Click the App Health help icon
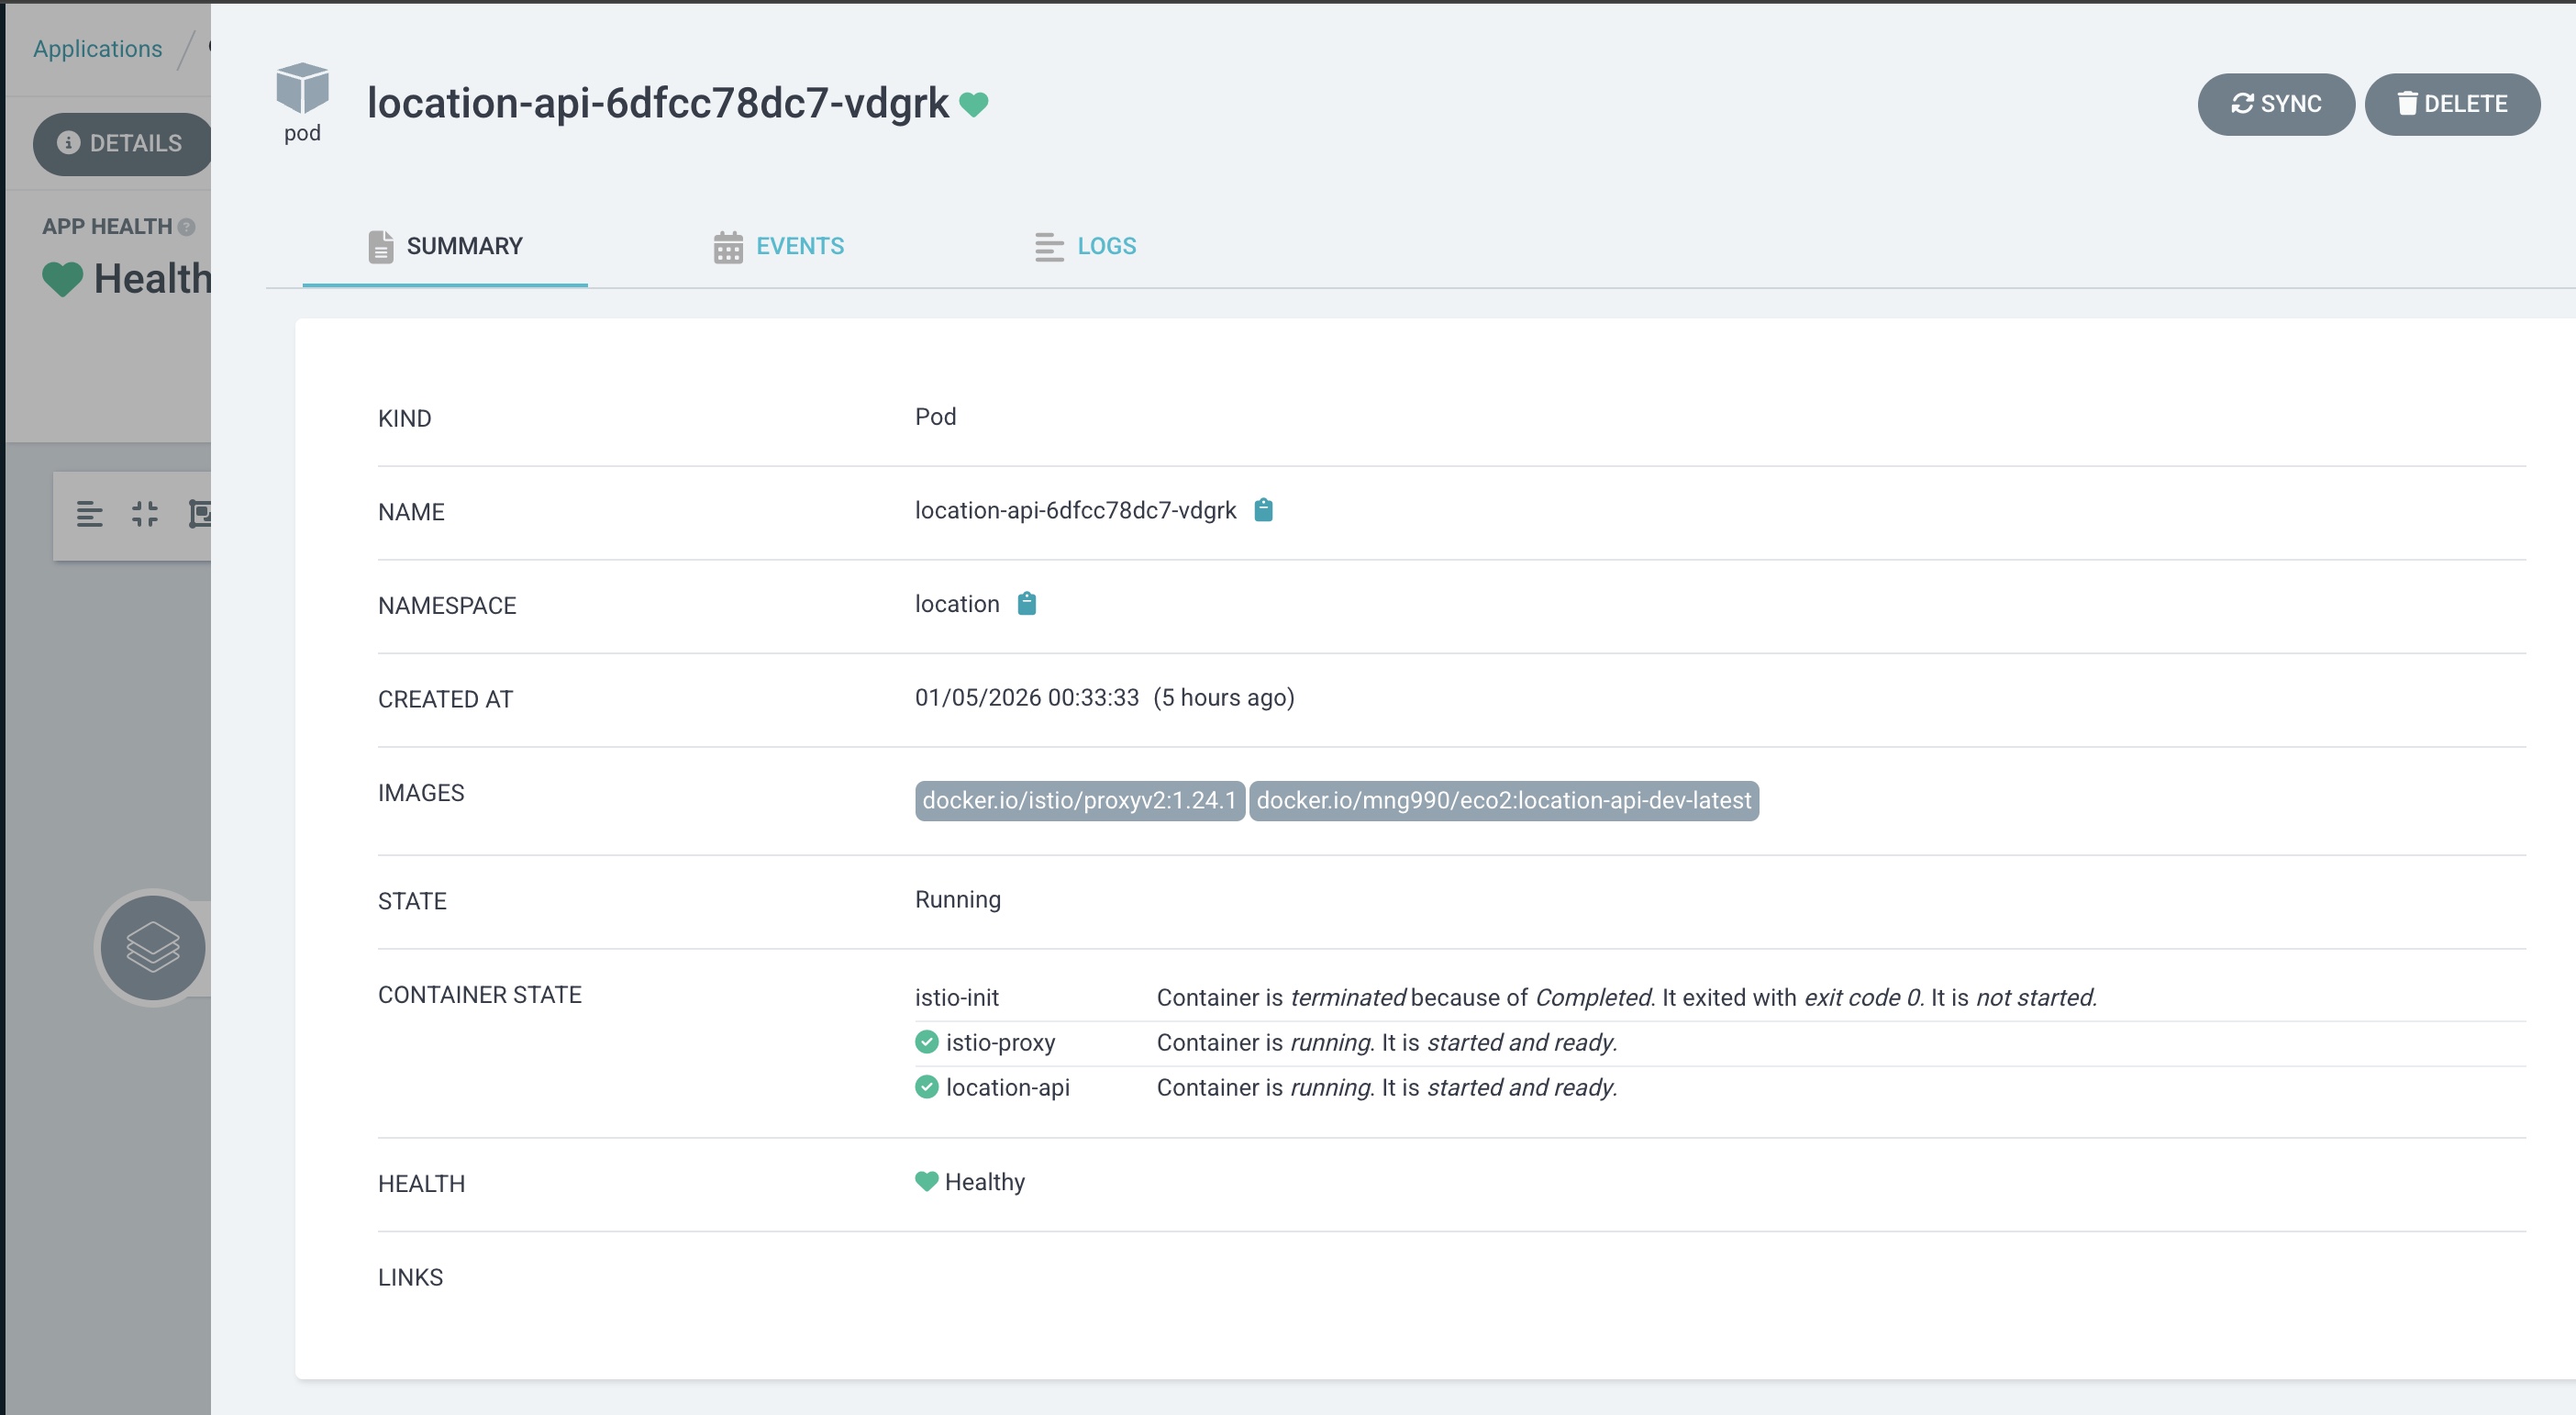The image size is (2576, 1415). coord(187,227)
